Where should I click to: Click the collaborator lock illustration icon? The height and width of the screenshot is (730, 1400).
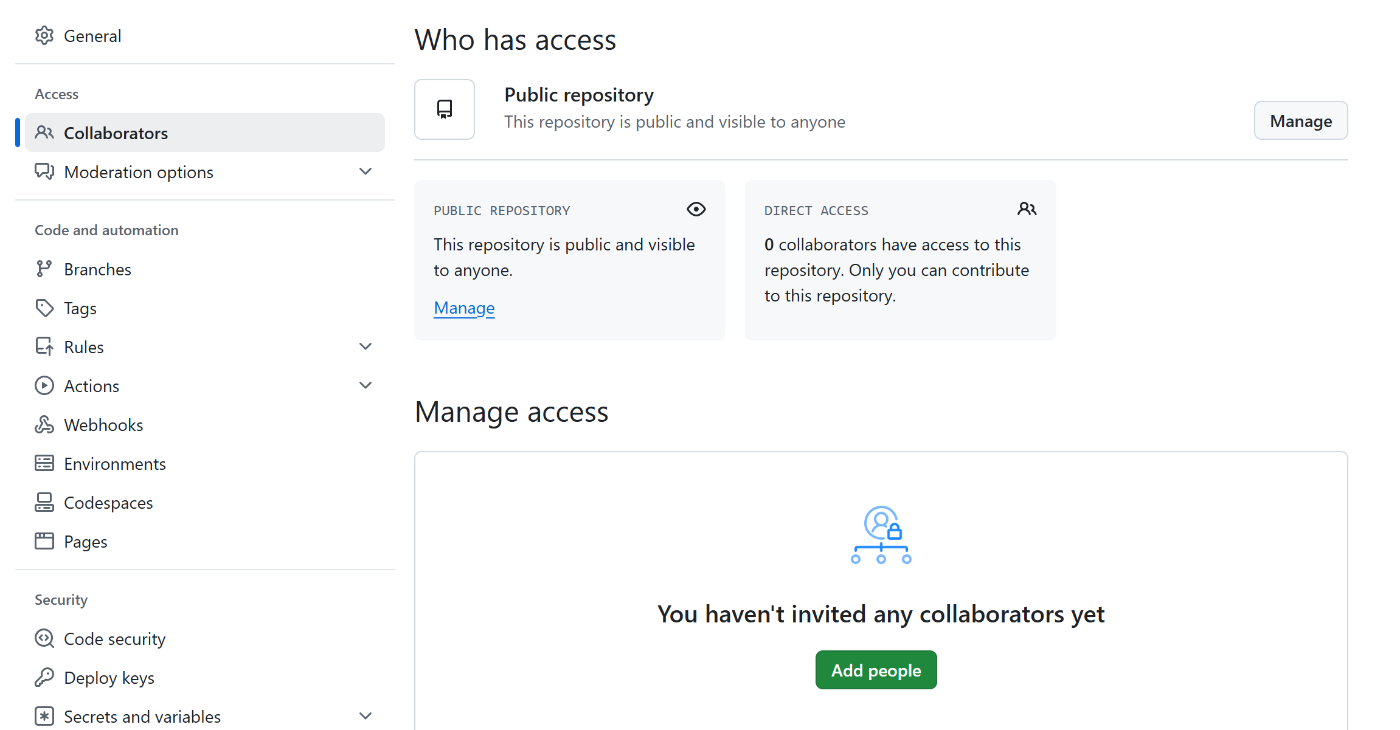[x=881, y=535]
